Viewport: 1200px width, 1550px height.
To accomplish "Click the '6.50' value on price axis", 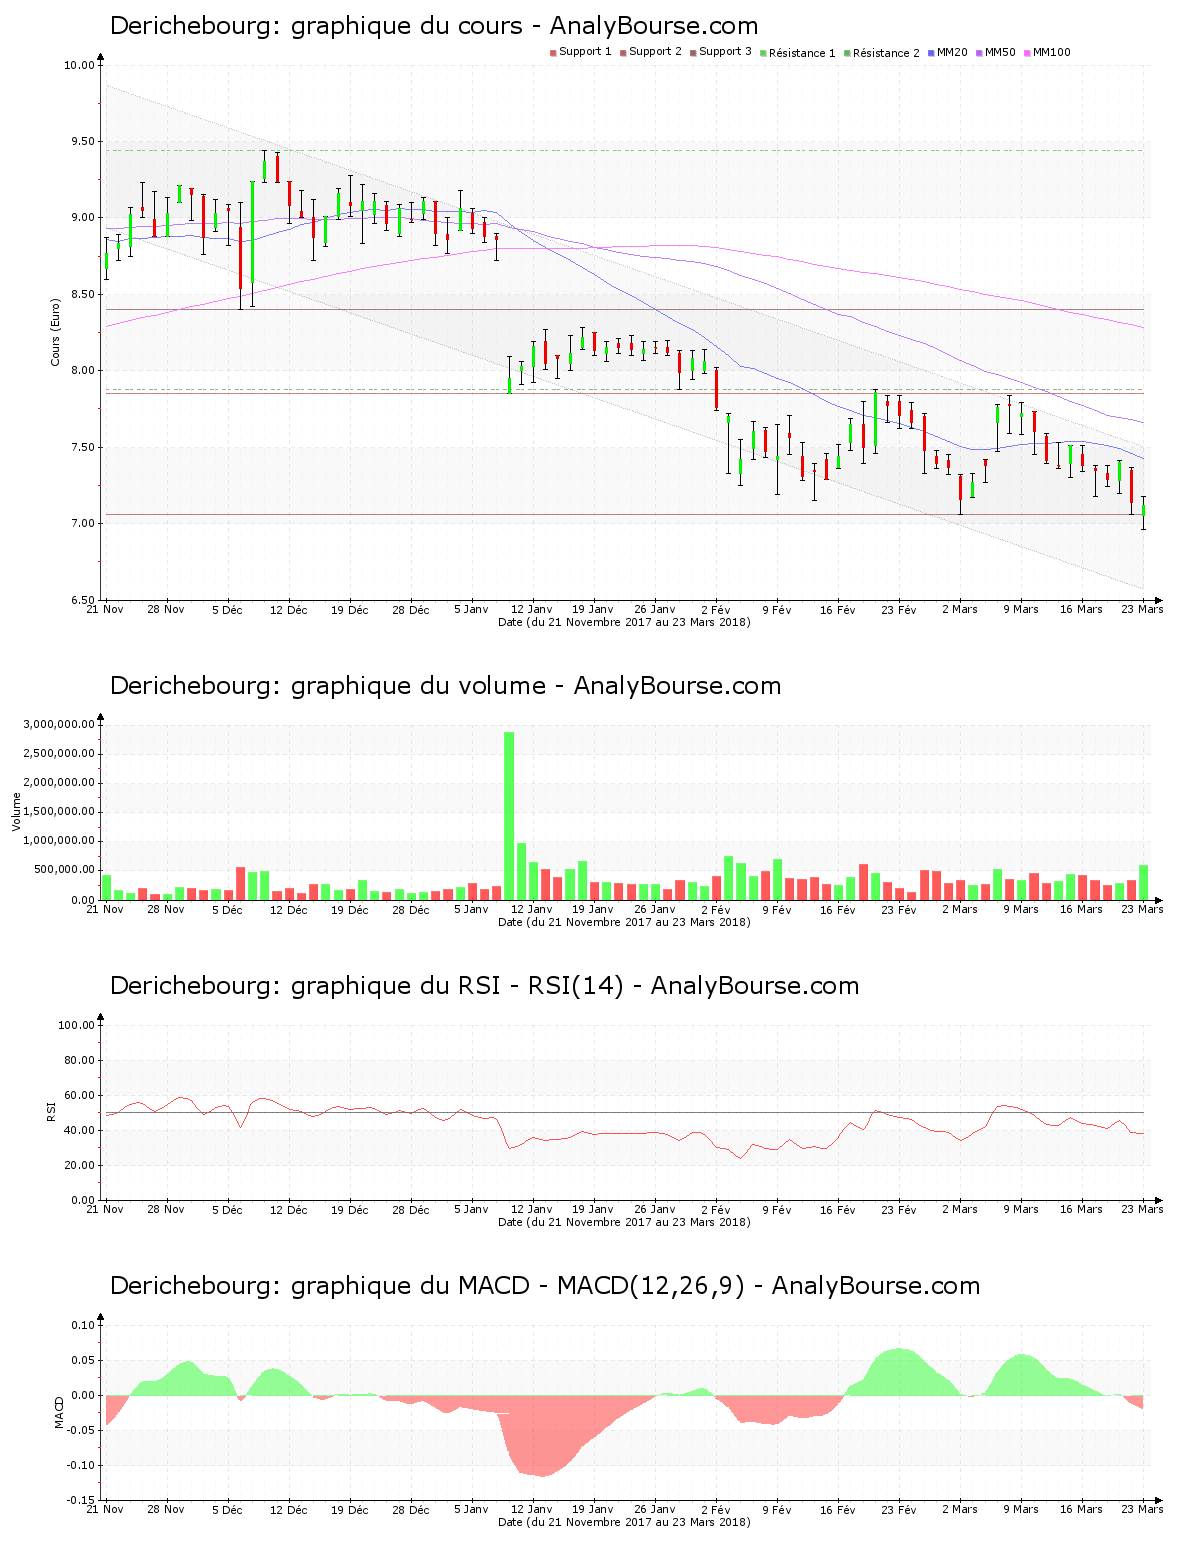I will point(82,600).
